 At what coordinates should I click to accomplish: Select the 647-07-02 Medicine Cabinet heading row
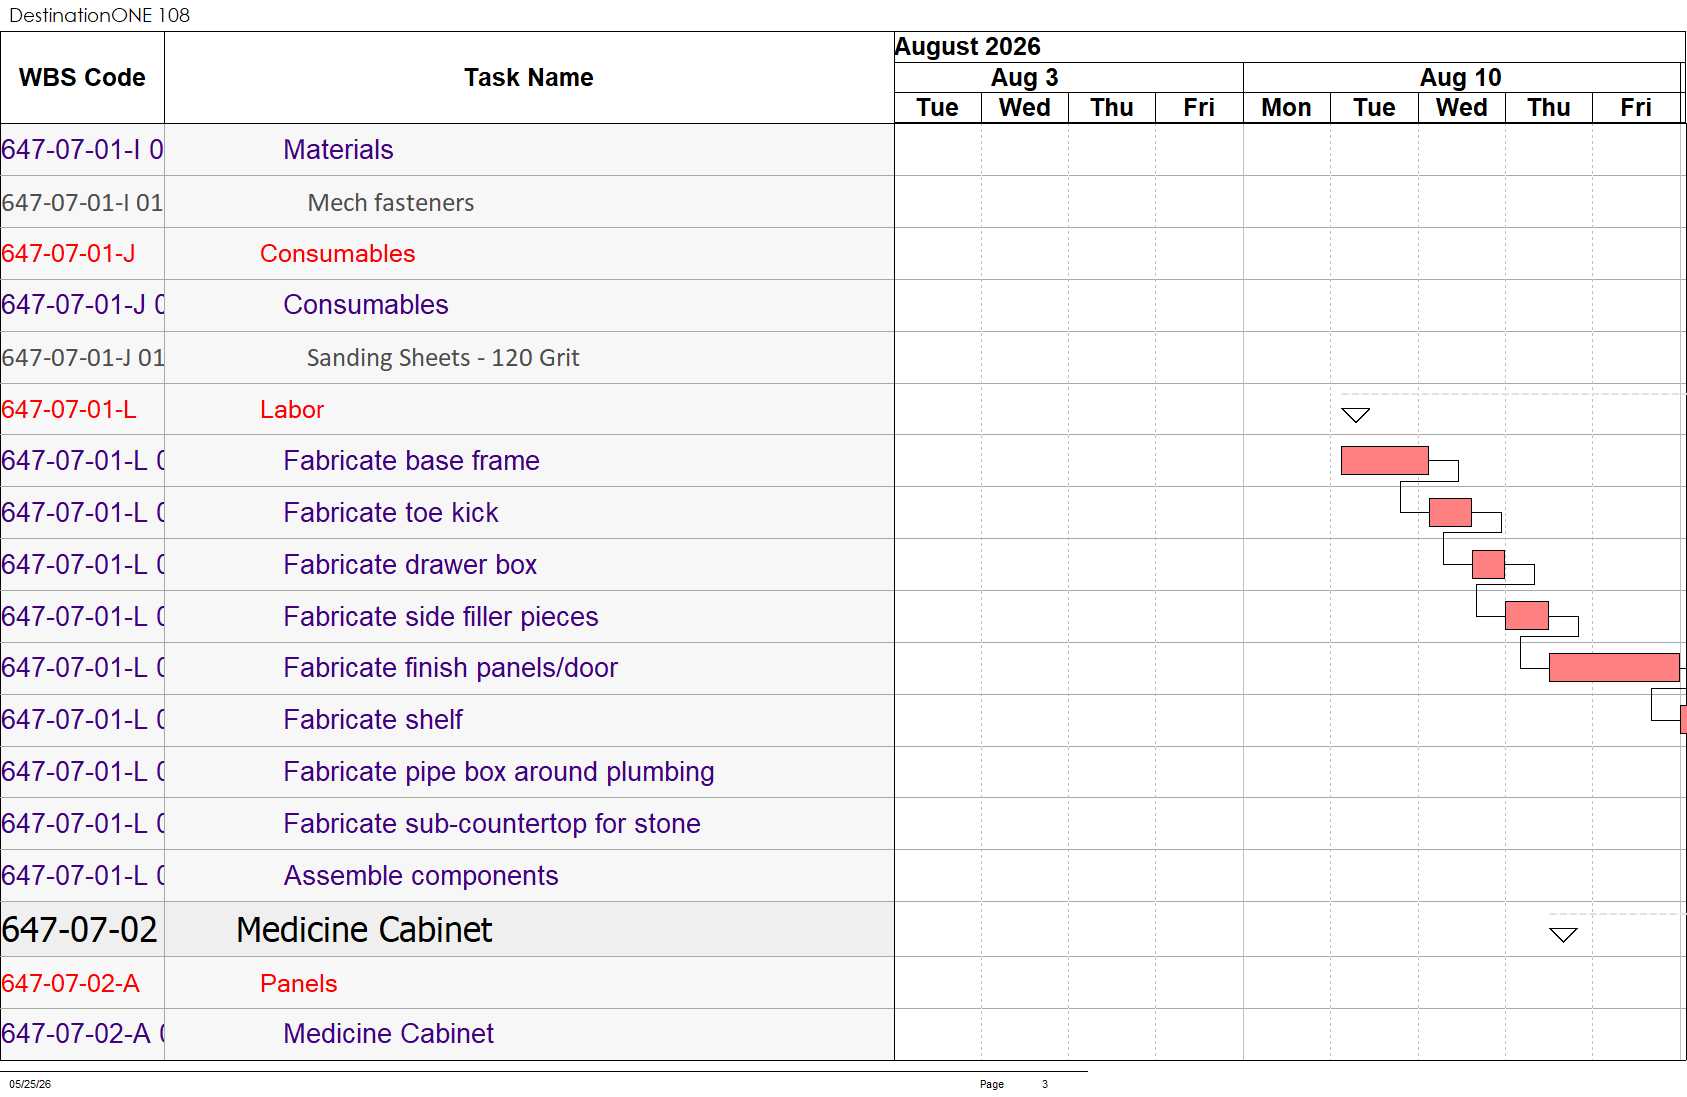(x=447, y=930)
